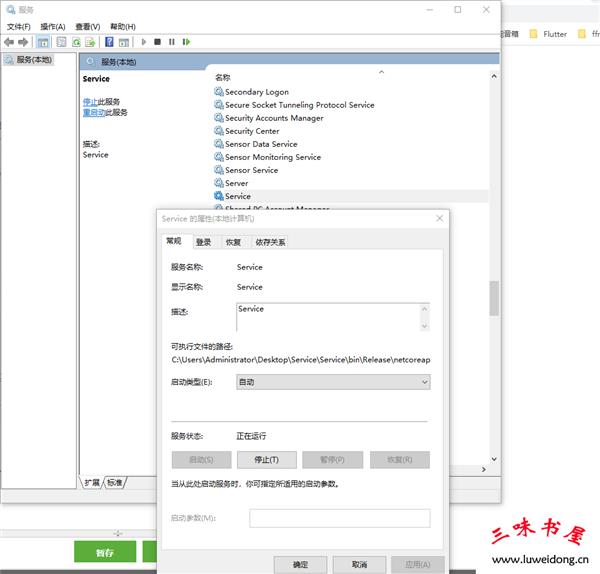Screen dimensions: 600x574
Task: Switch to the 标准 tab at the bottom
Action: [115, 482]
